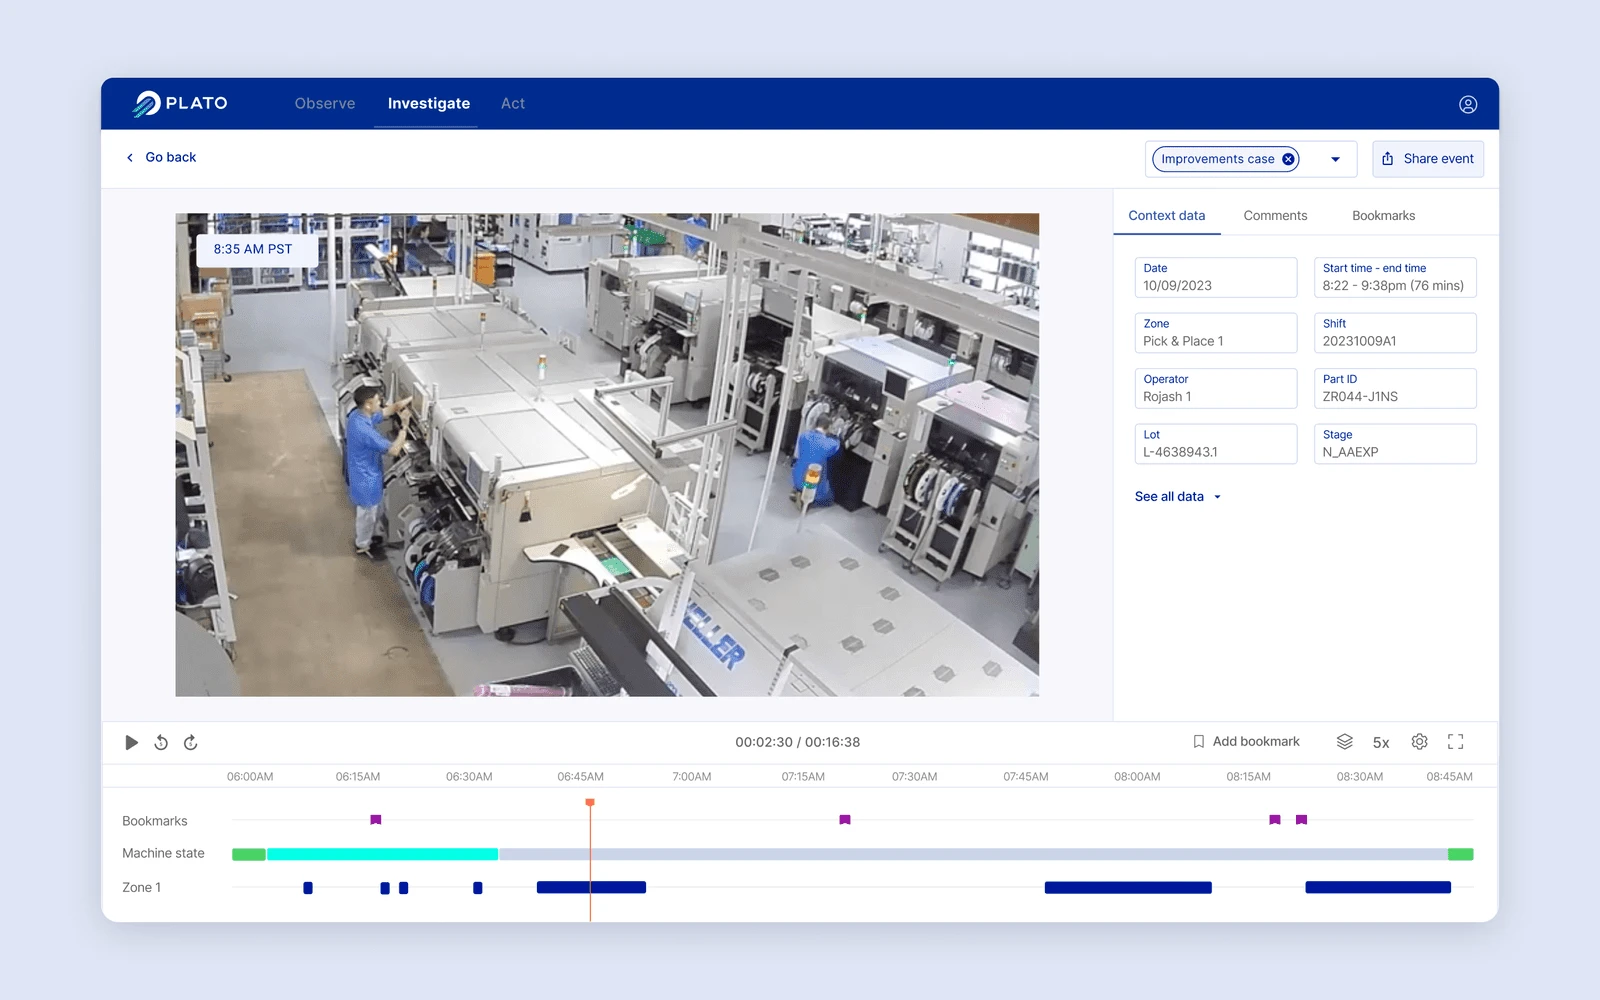This screenshot has width=1600, height=1000.
Task: Go to the Observe section
Action: click(325, 104)
